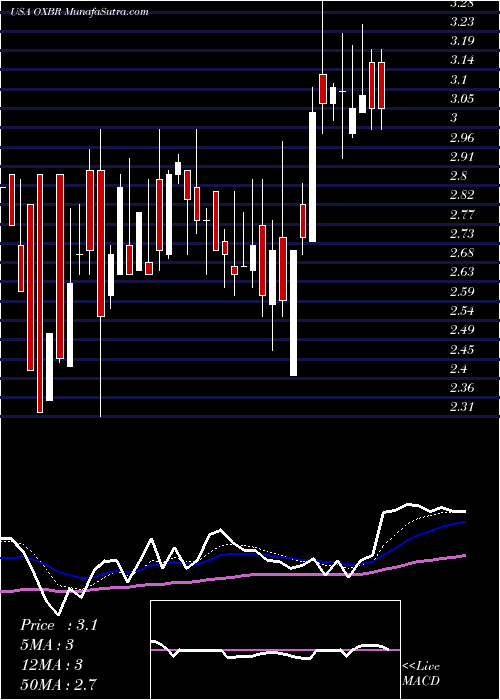Image resolution: width=500 pixels, height=700 pixels.
Task: Click the 2.59 price axis label
Action: (x=462, y=292)
